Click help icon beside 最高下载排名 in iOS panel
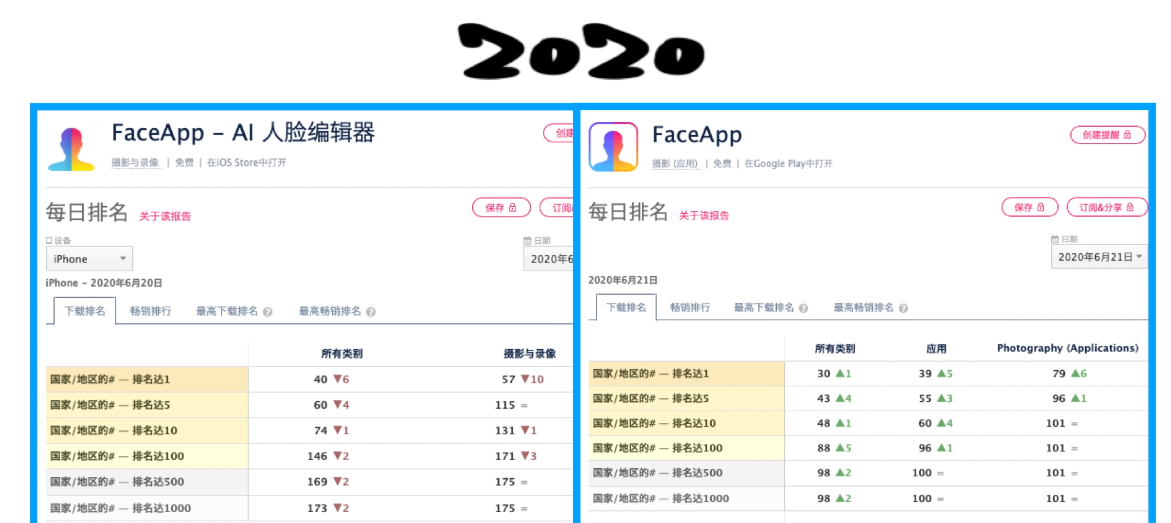Image resolution: width=1171 pixels, height=523 pixels. click(x=268, y=312)
